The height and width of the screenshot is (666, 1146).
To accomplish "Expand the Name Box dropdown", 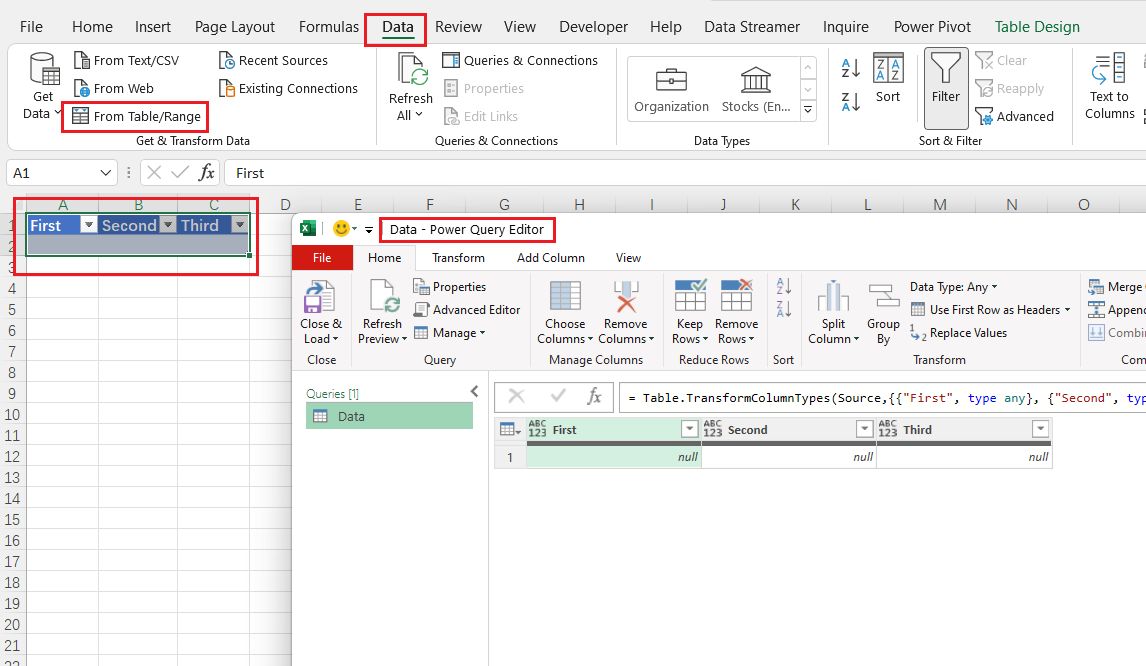I will click(106, 173).
